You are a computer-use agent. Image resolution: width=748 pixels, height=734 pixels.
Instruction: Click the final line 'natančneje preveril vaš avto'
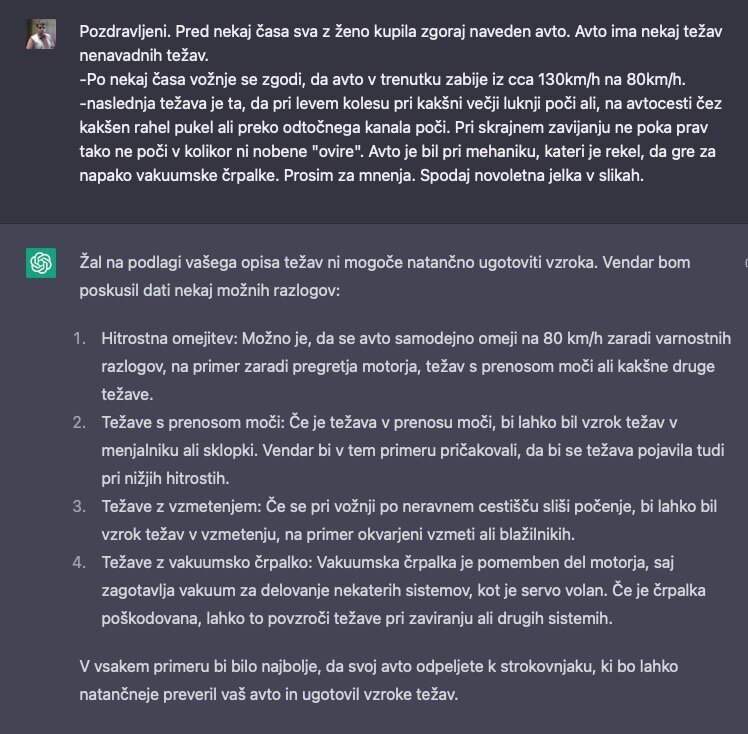pyautogui.click(x=269, y=694)
